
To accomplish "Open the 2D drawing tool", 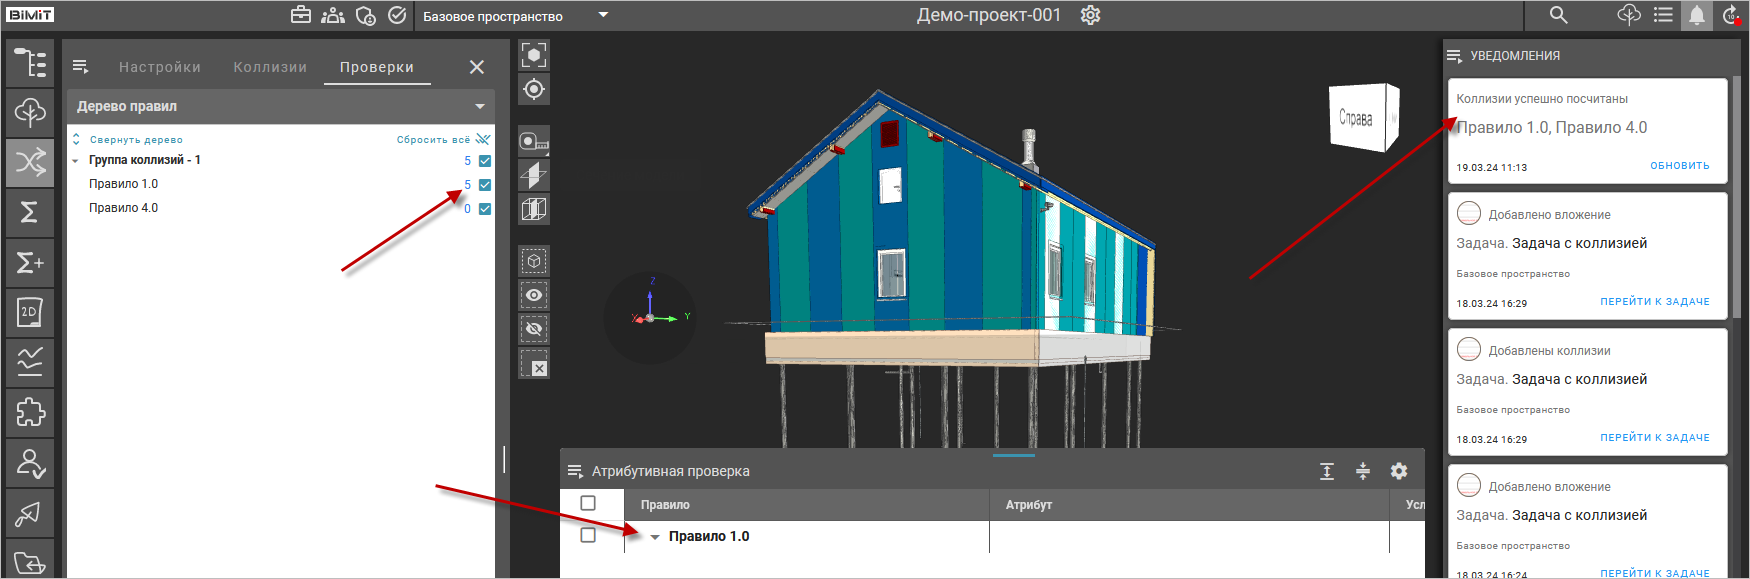I will click(30, 312).
